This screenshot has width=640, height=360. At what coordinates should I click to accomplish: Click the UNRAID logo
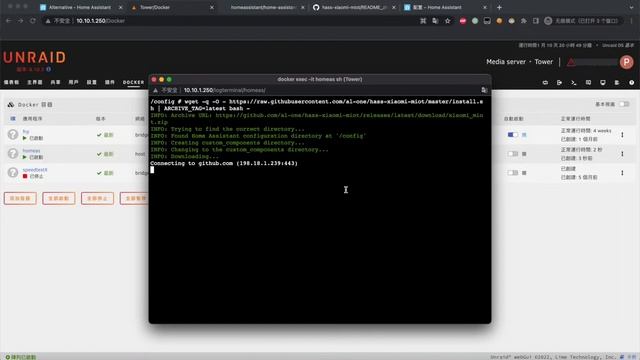tap(34, 58)
